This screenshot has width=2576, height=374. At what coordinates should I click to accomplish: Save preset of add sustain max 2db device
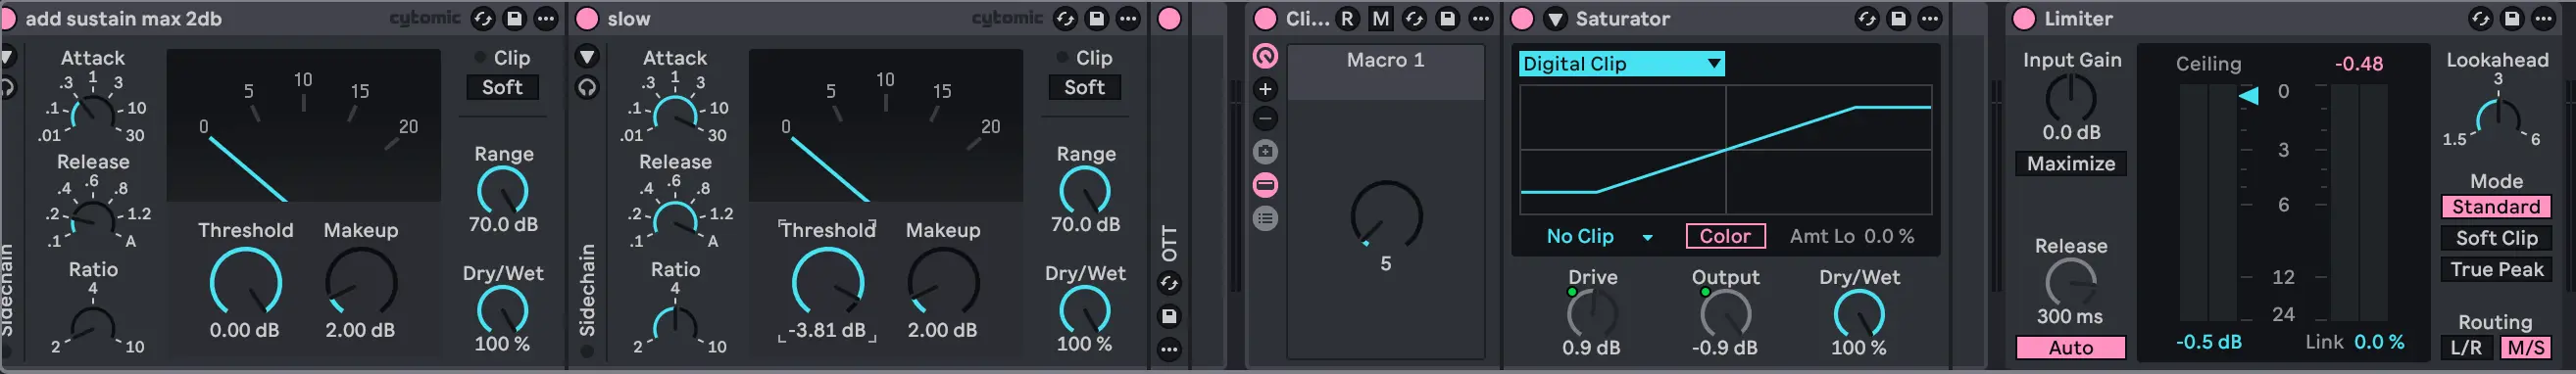(x=514, y=18)
